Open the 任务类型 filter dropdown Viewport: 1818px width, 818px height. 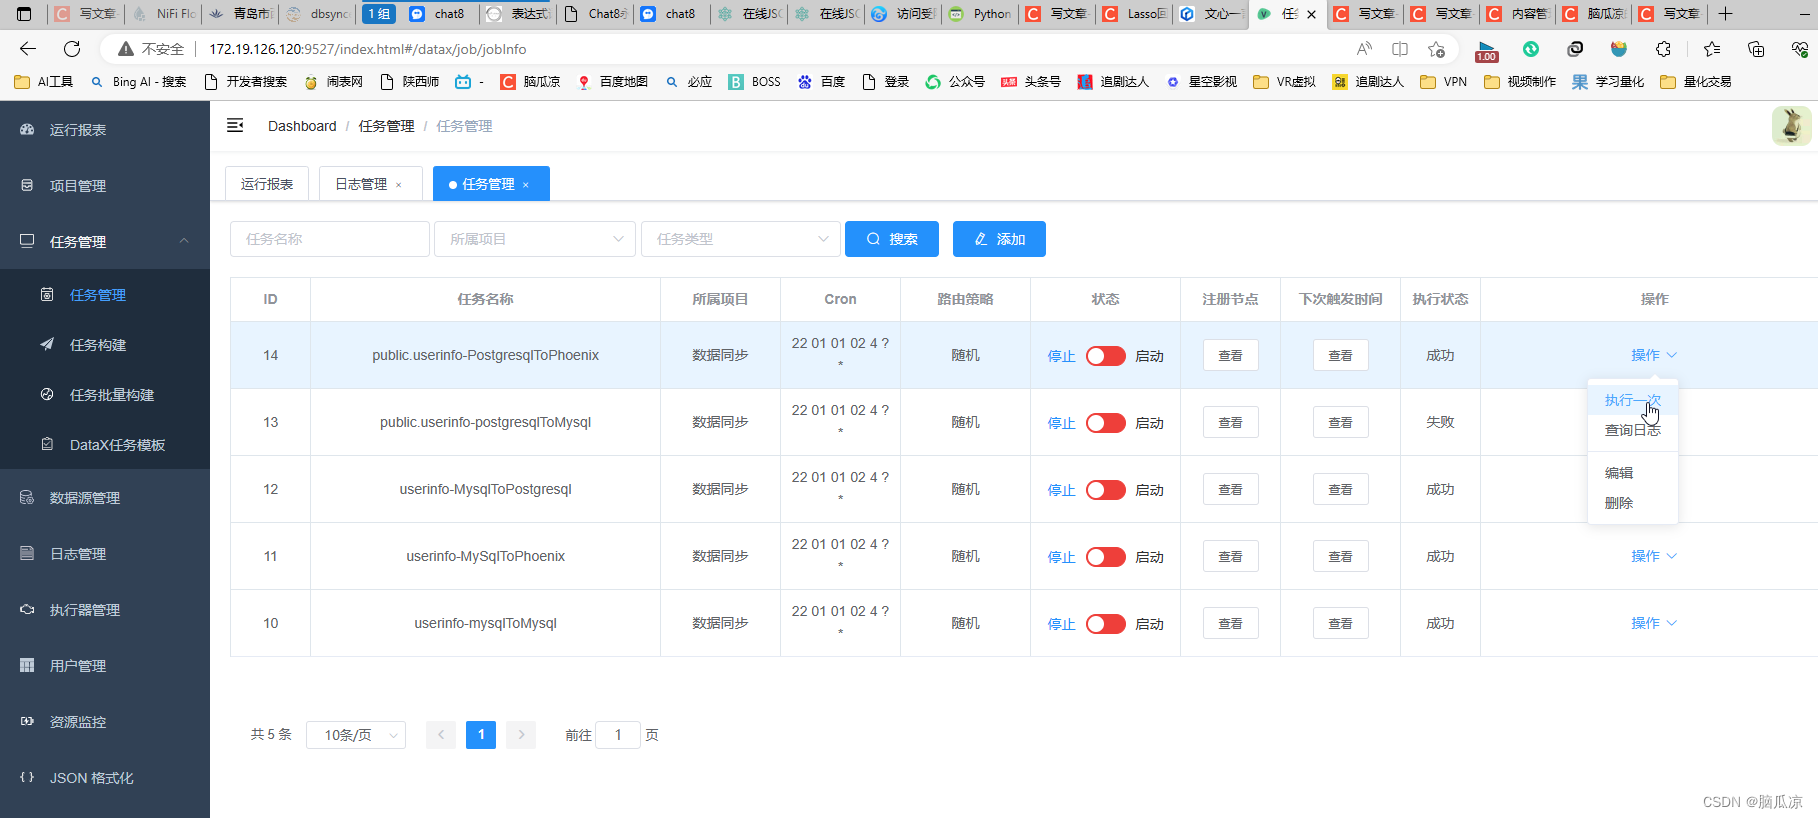pyautogui.click(x=741, y=239)
